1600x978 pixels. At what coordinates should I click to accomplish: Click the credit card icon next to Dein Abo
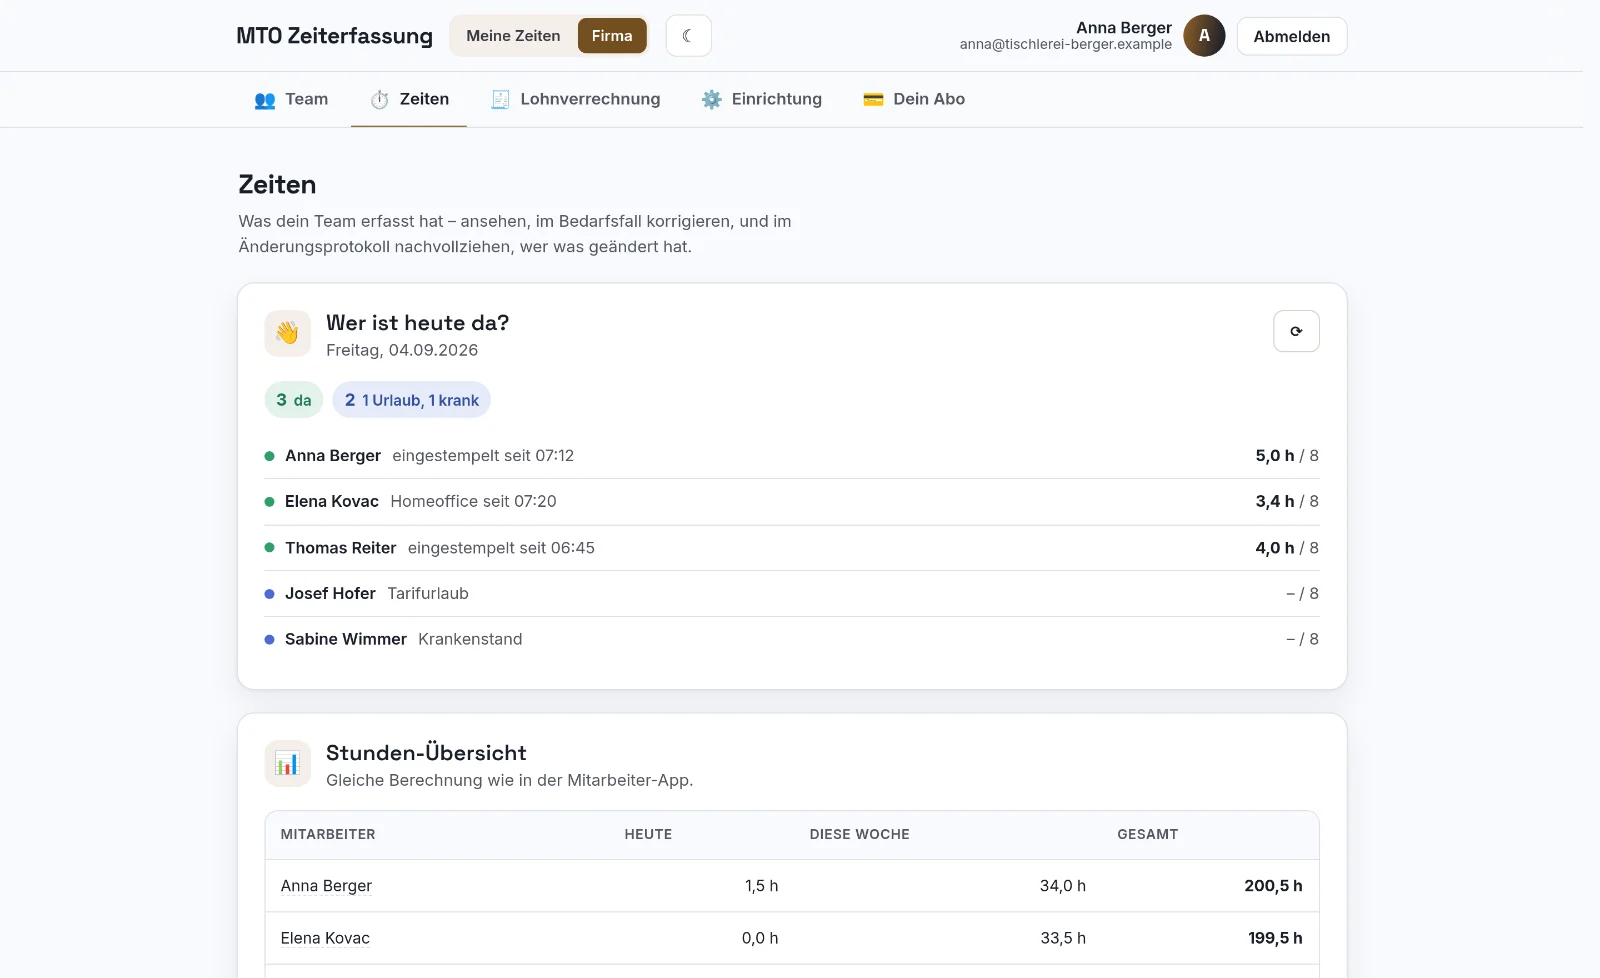873,100
